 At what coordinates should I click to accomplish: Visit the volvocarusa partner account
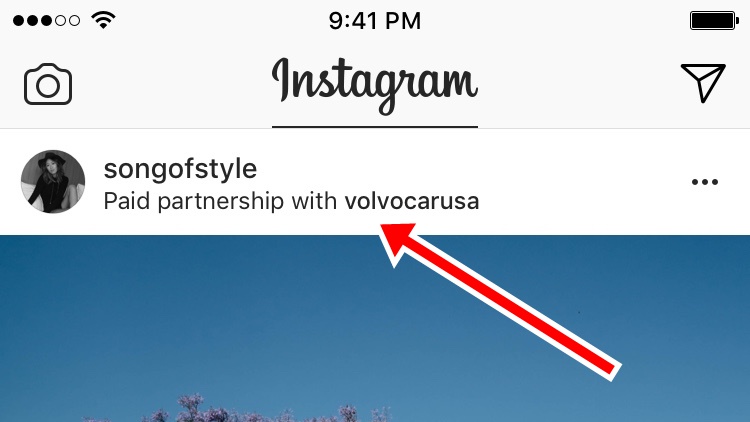click(x=412, y=201)
